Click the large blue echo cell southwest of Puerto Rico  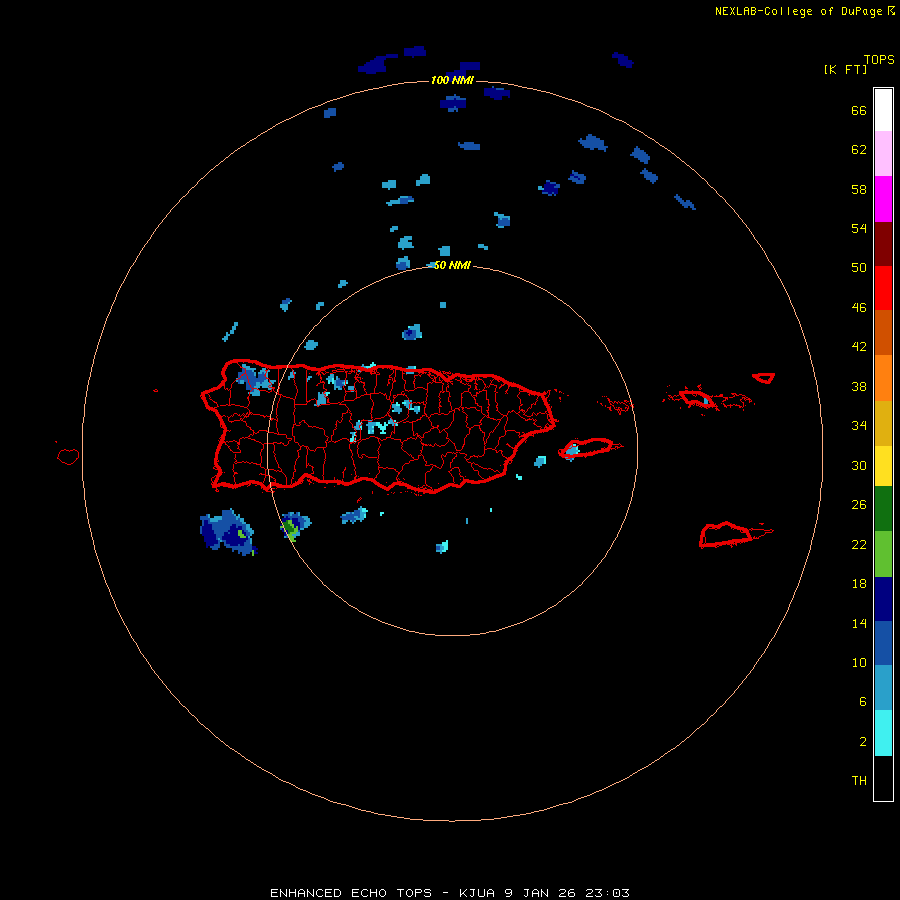click(x=228, y=532)
